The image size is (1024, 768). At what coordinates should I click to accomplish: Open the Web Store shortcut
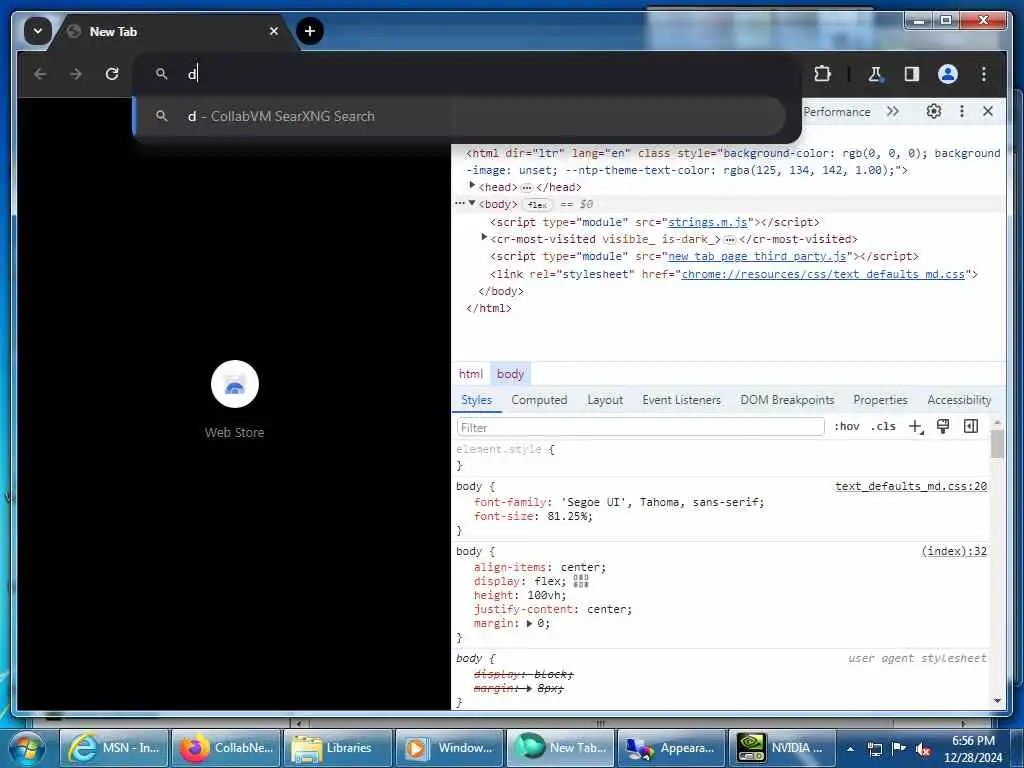tap(234, 399)
